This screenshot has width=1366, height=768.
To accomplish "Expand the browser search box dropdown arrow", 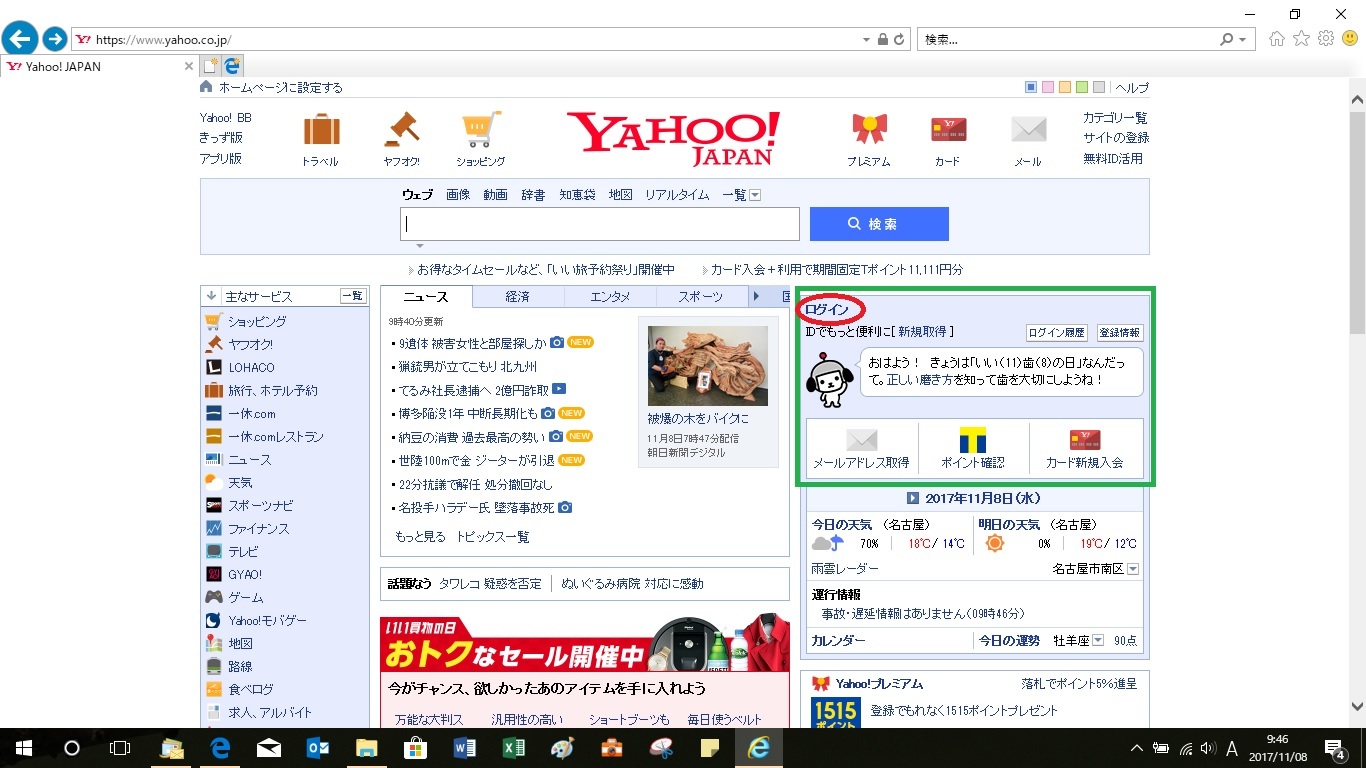I will point(1245,40).
